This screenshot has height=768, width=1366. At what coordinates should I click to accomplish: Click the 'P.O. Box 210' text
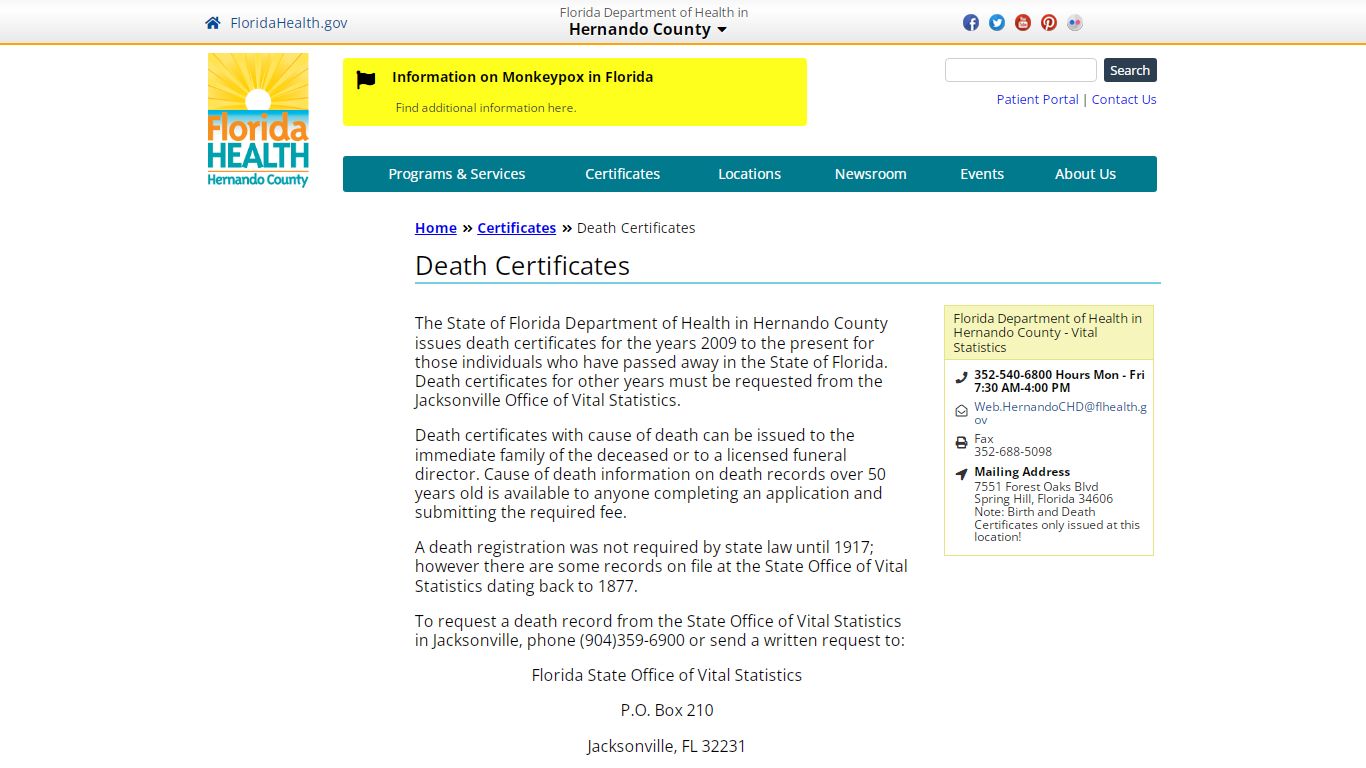[x=667, y=710]
